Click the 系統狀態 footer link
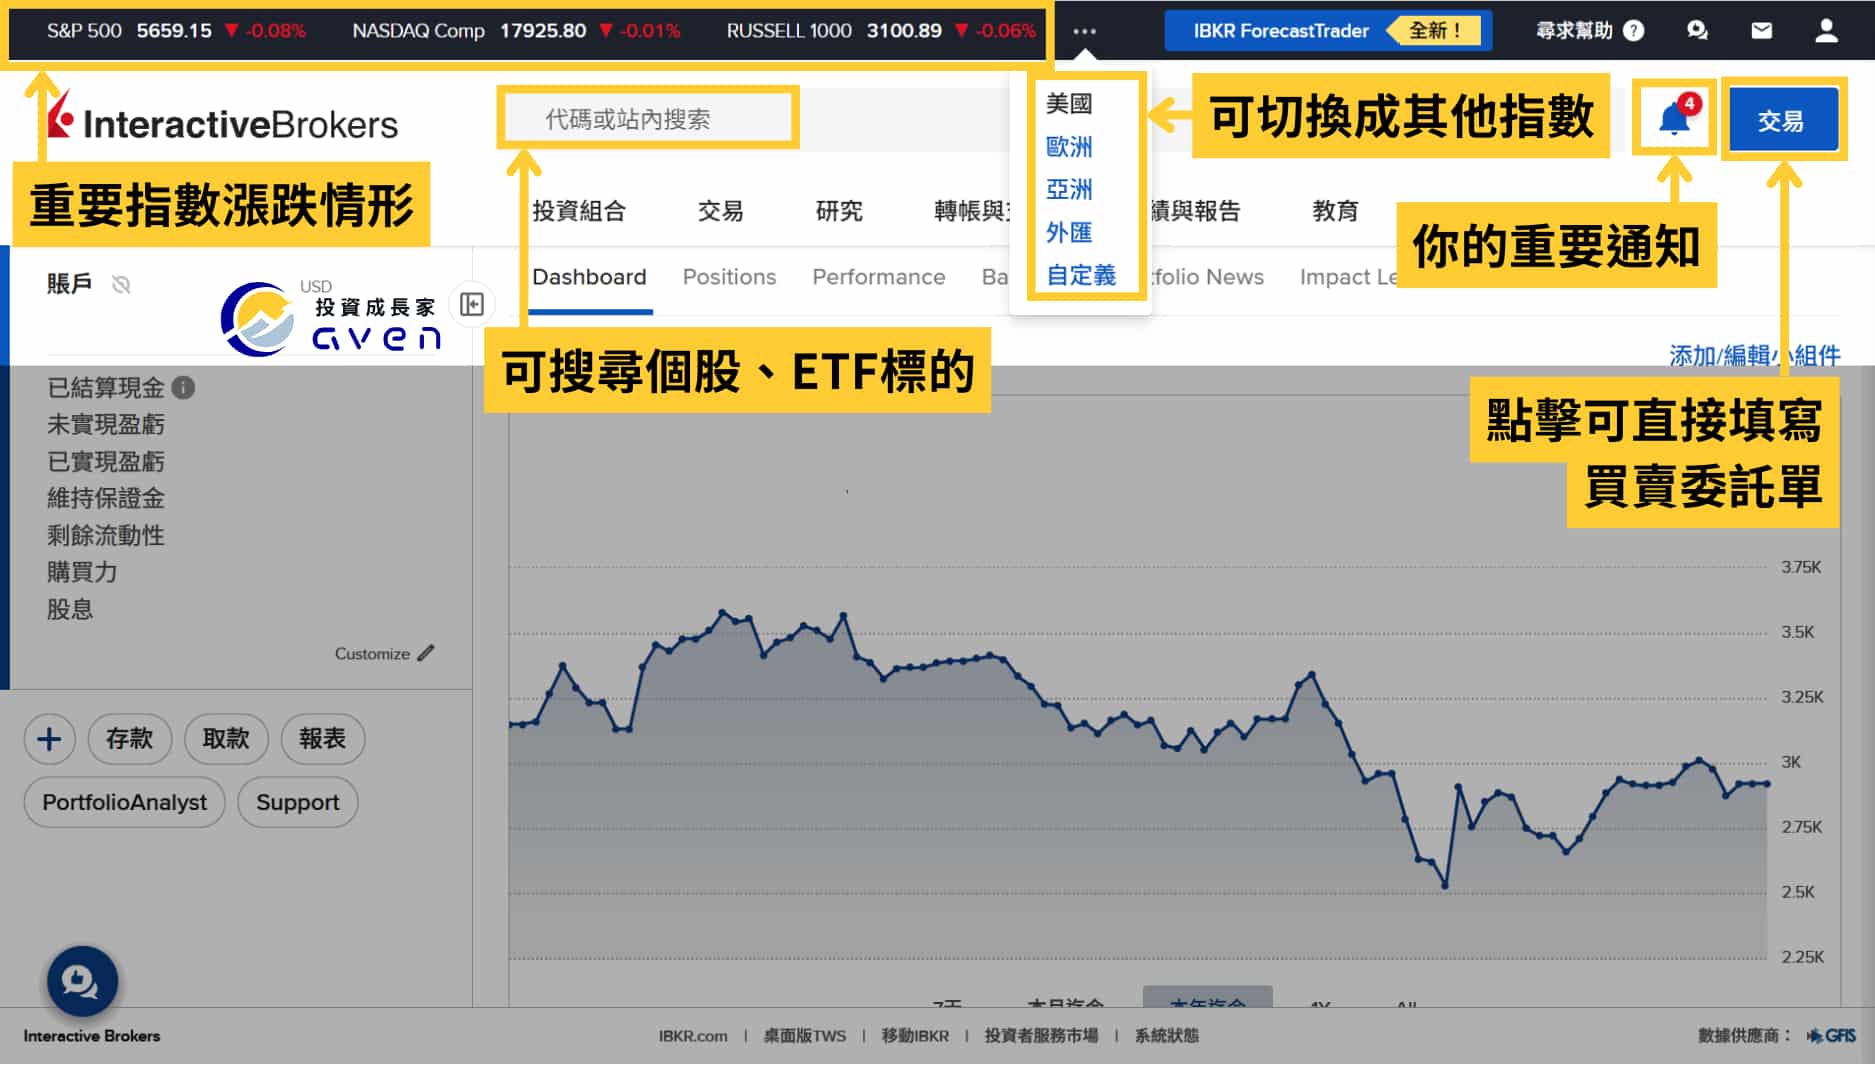This screenshot has height=1065, width=1875. pos(1166,1036)
